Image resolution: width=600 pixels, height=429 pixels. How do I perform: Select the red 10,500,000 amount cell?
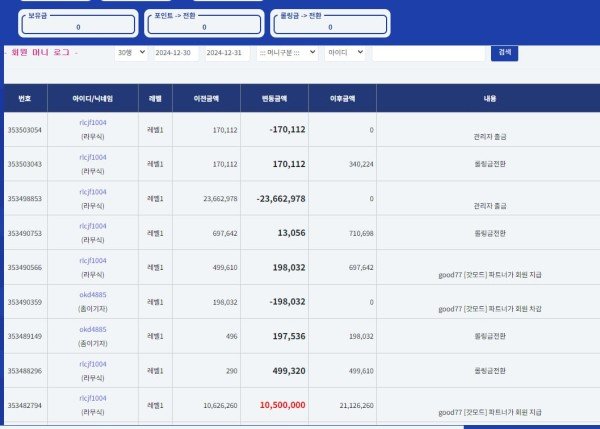click(281, 405)
